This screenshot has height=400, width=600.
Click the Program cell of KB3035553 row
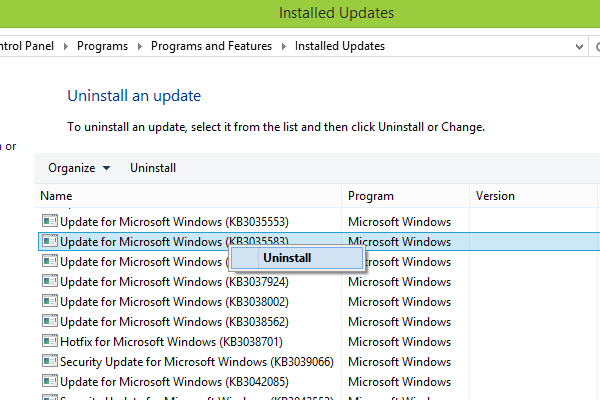click(399, 222)
